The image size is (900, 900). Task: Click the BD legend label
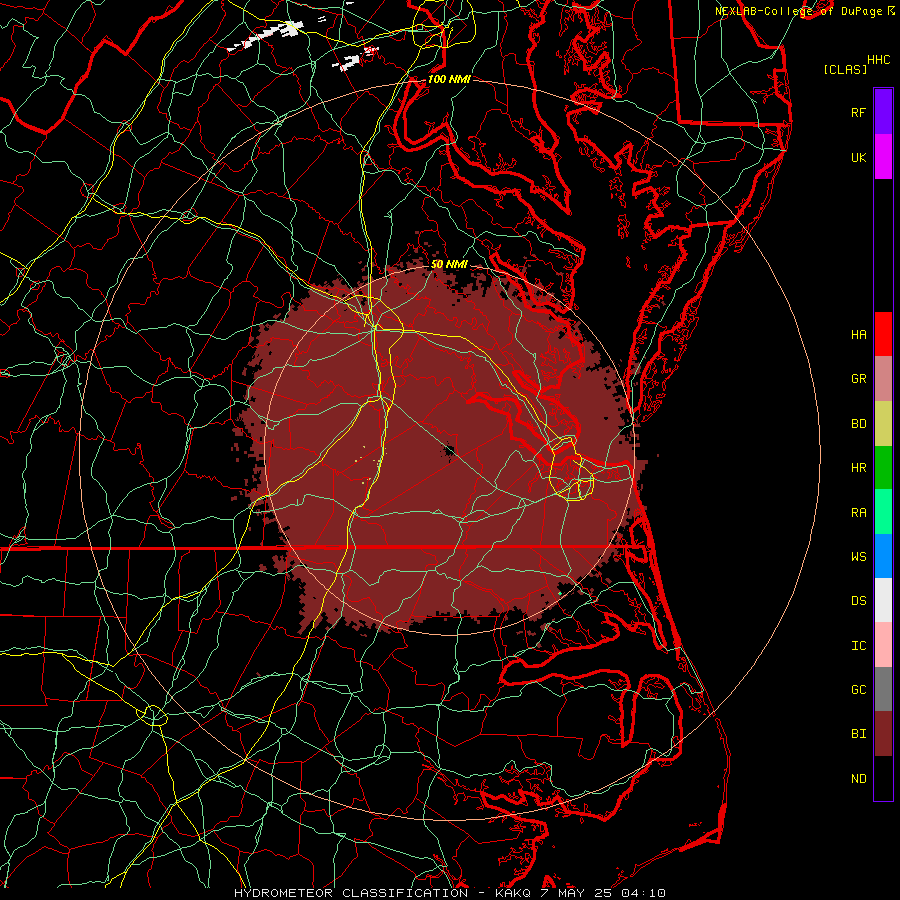pos(858,424)
